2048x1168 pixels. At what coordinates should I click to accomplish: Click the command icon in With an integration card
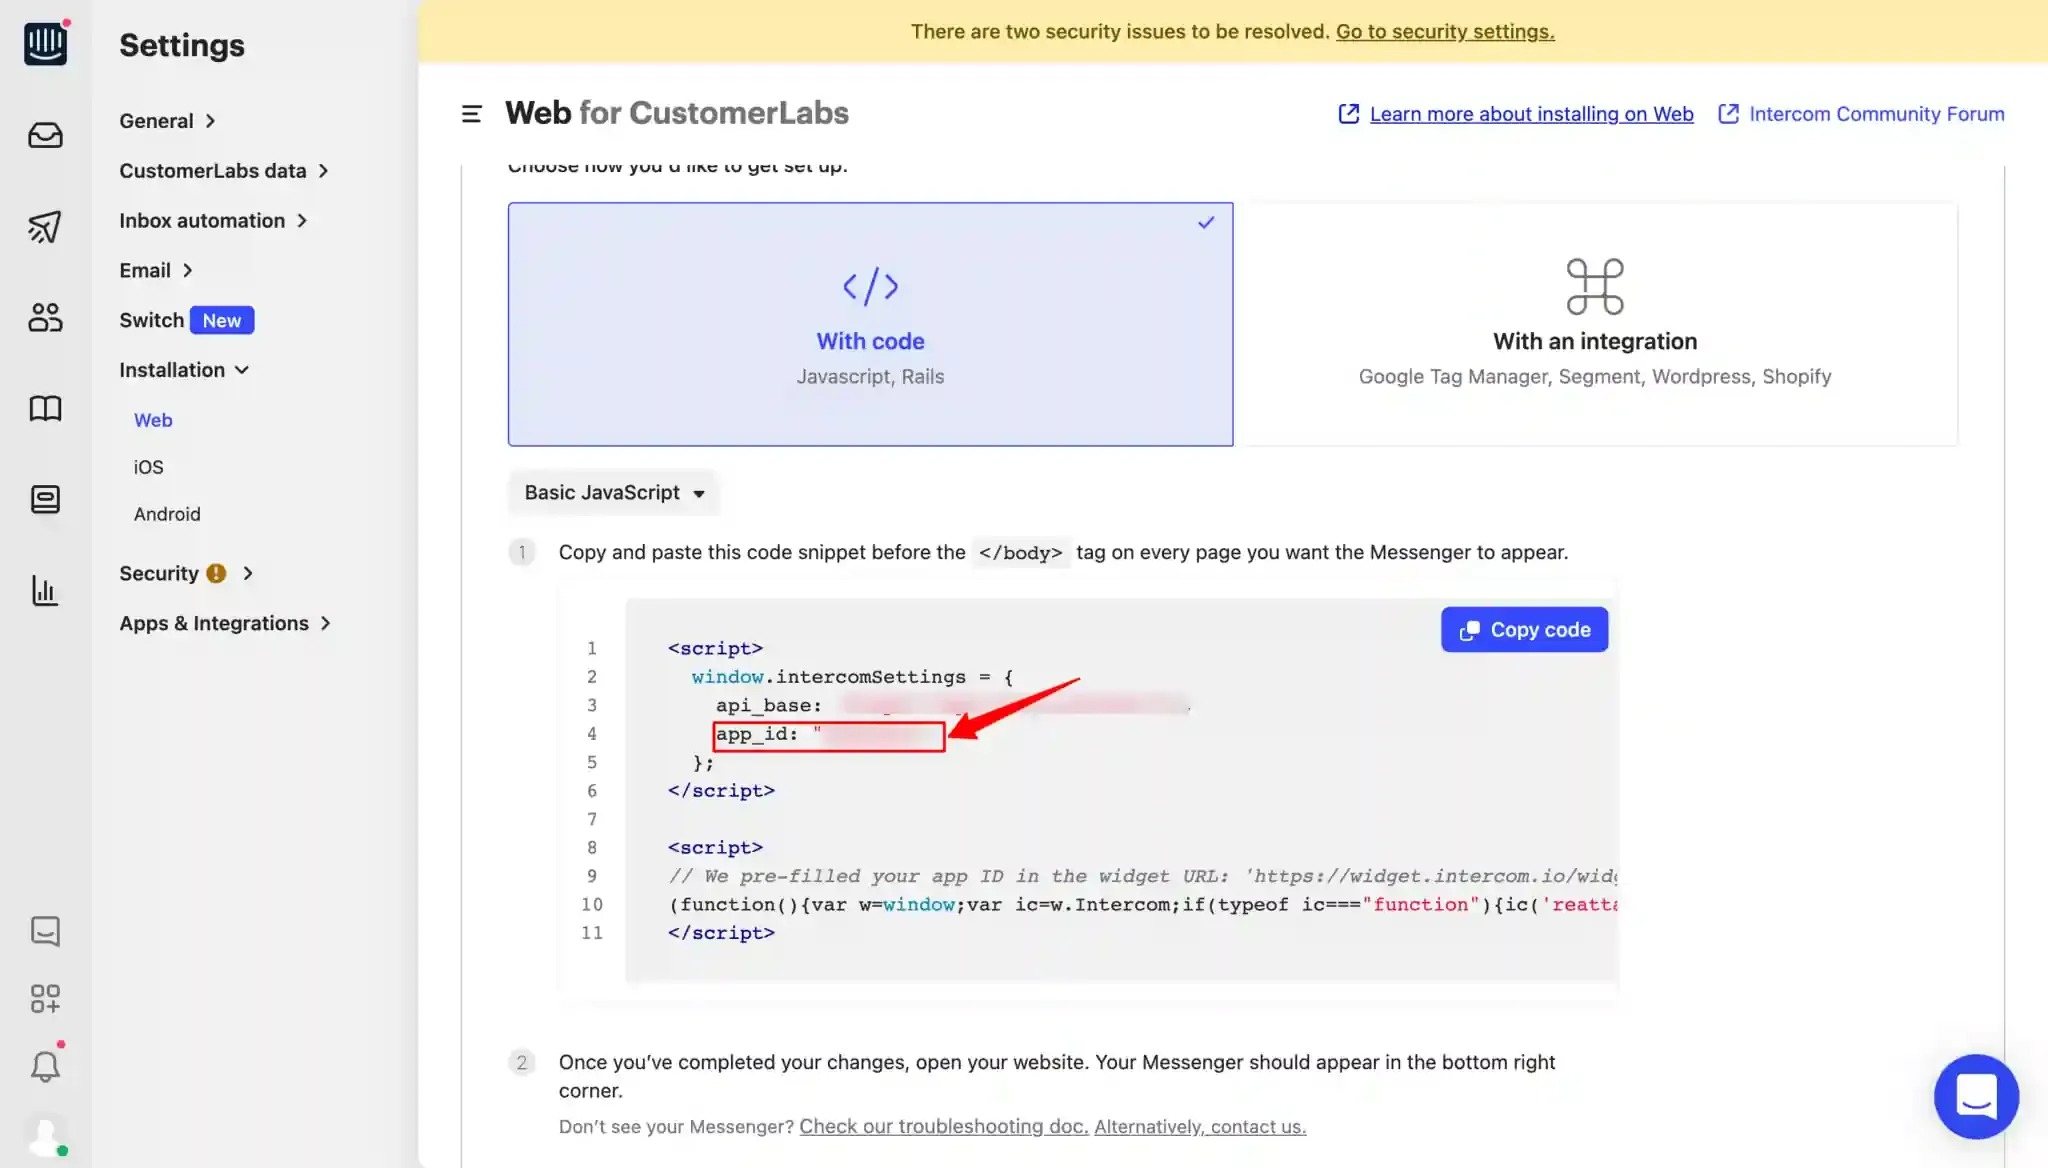(1595, 286)
